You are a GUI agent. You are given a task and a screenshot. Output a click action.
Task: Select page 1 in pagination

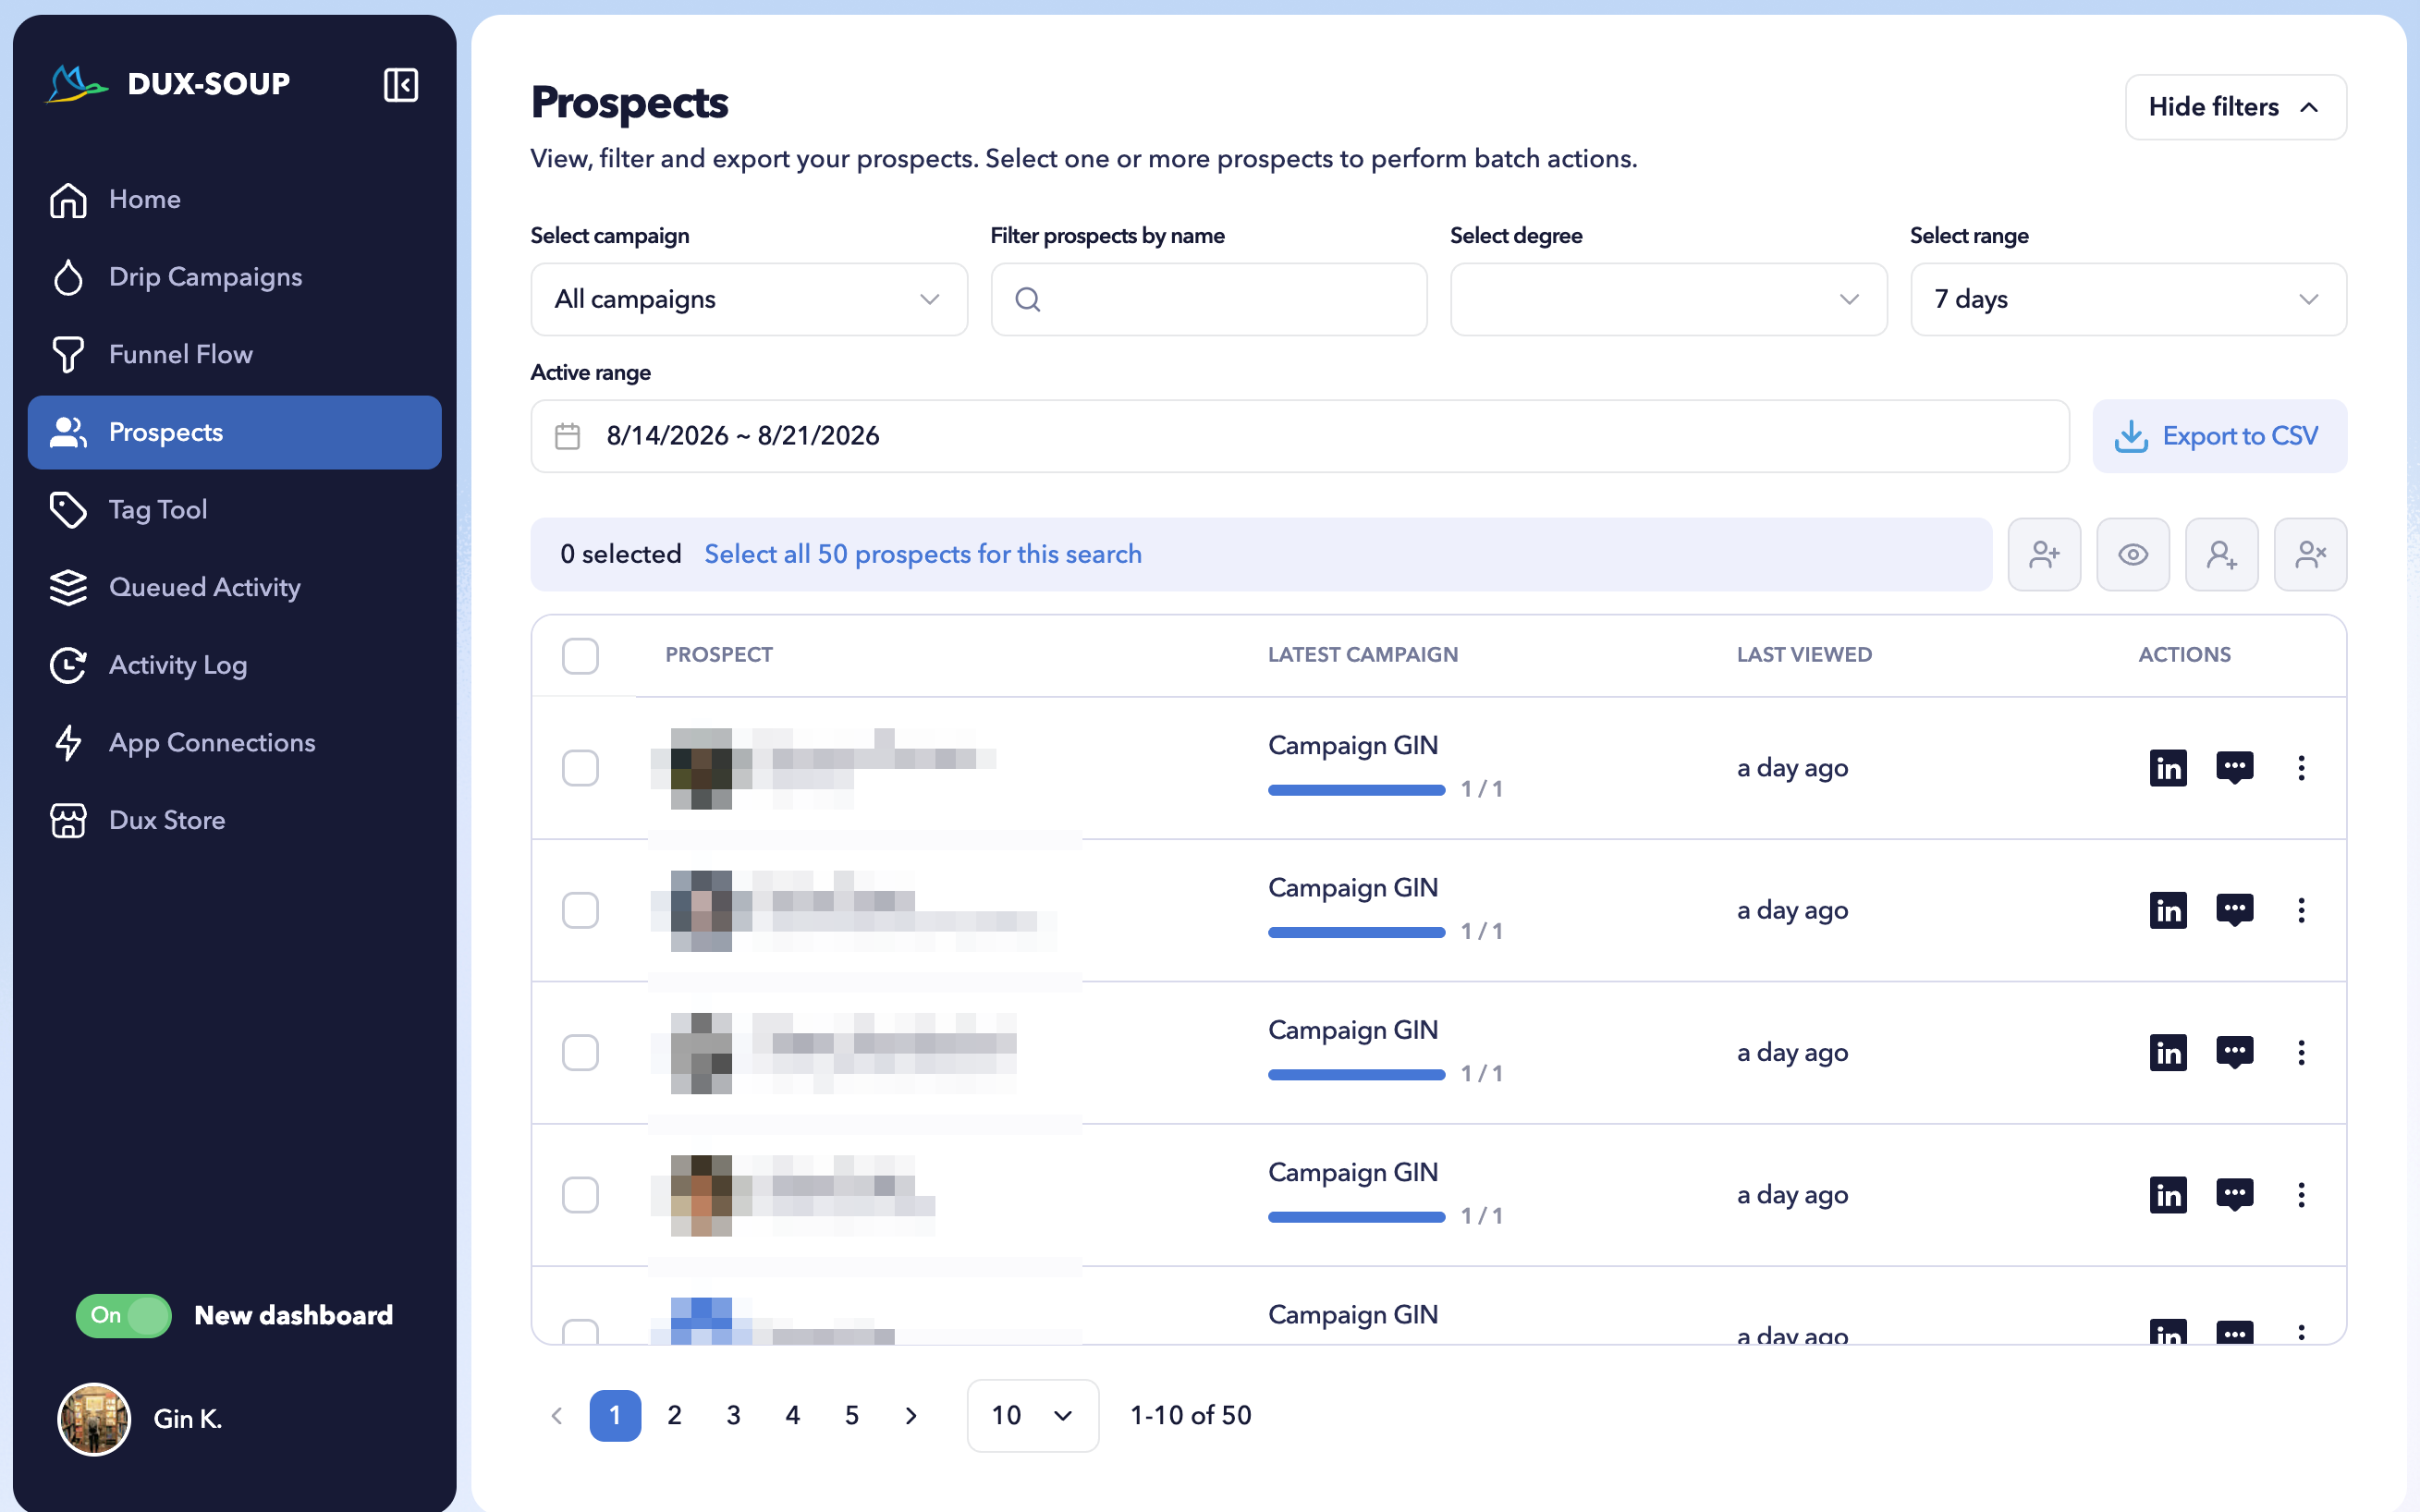(615, 1415)
